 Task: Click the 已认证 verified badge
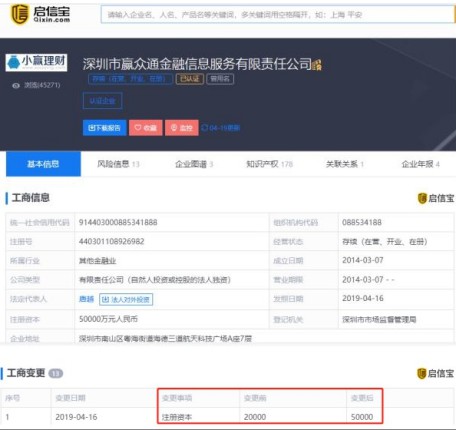click(x=190, y=79)
